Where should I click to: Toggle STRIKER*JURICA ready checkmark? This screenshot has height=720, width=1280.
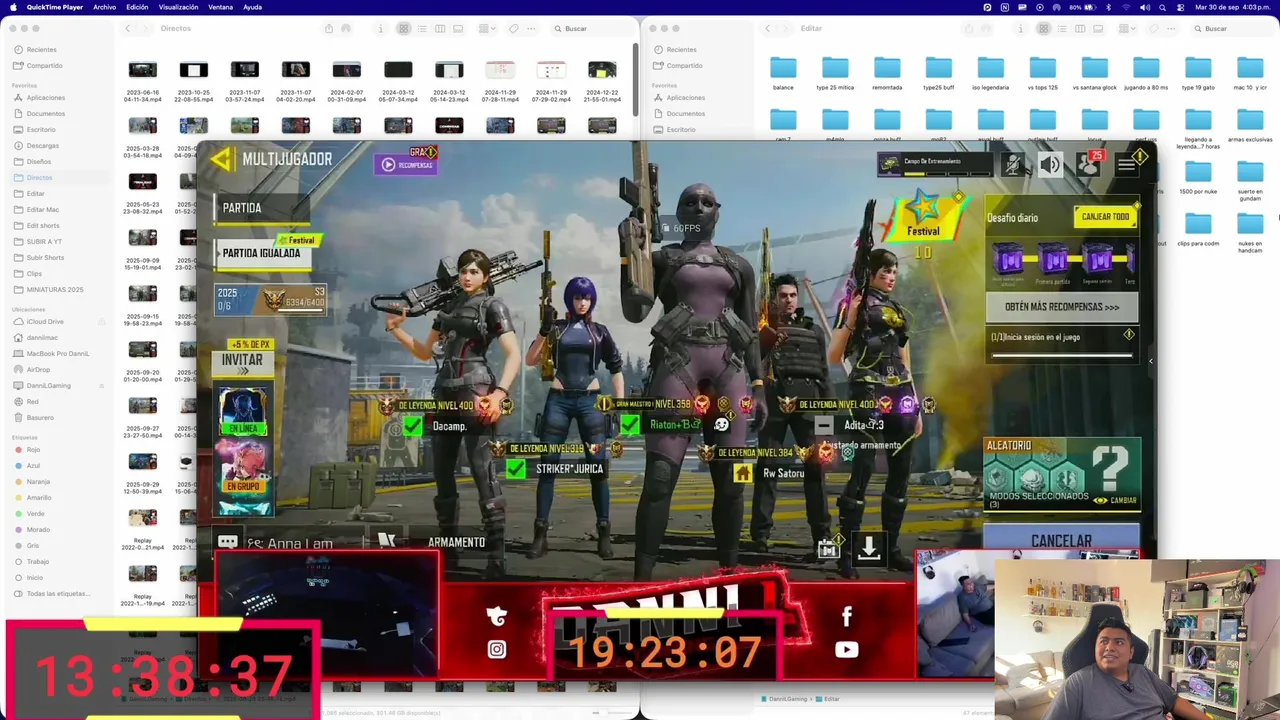[x=516, y=468]
